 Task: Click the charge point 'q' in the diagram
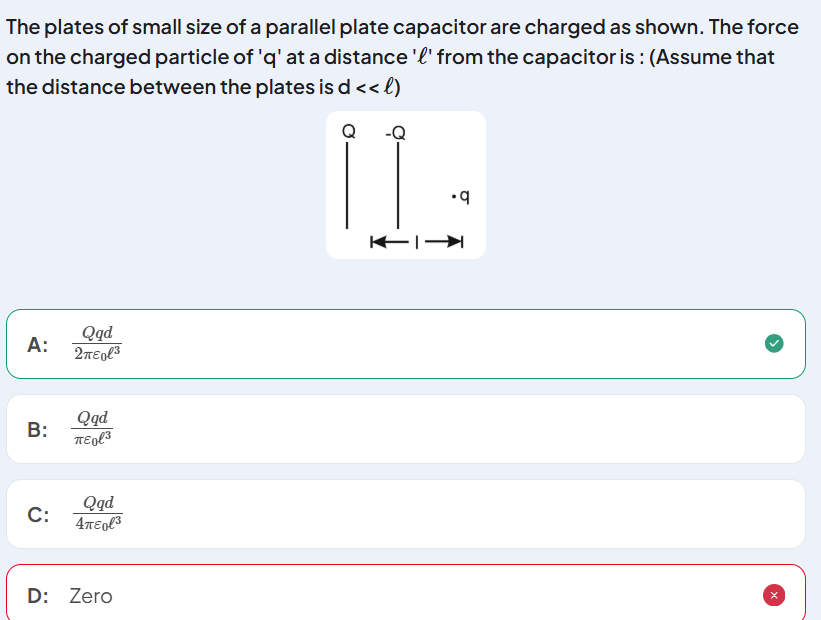461,197
